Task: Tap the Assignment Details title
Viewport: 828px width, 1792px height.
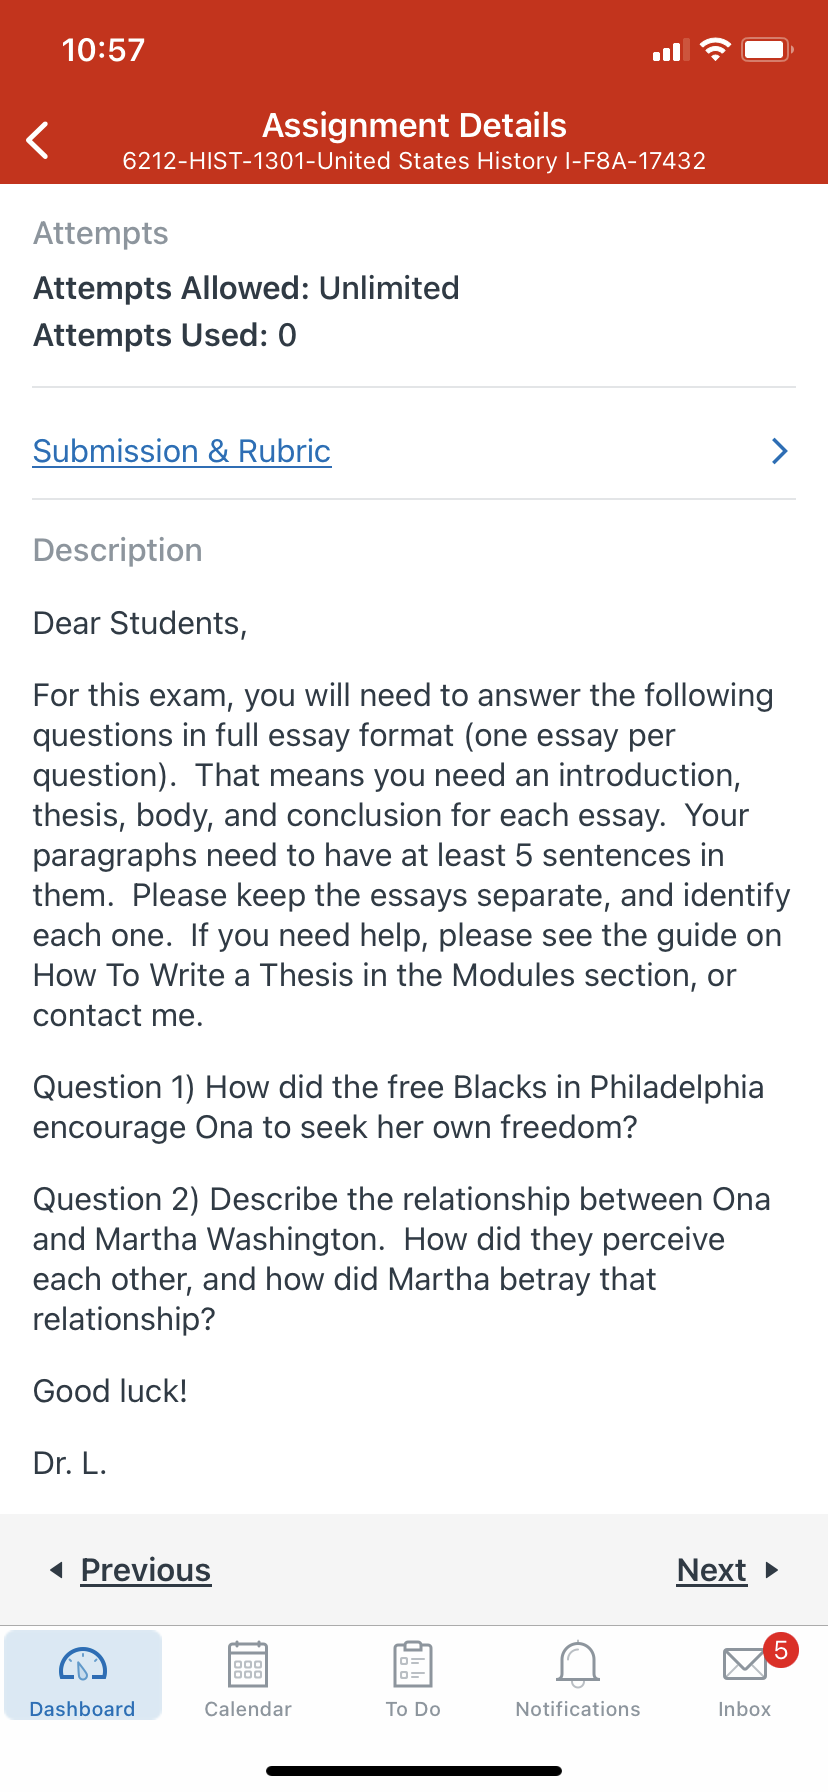Action: (414, 125)
